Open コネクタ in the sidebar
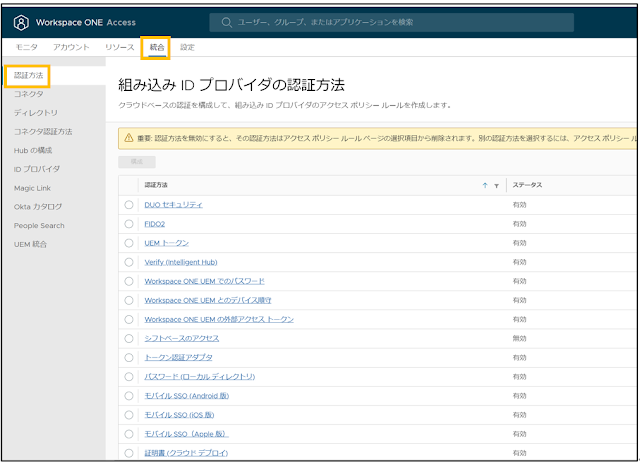640x463 pixels. tap(28, 94)
